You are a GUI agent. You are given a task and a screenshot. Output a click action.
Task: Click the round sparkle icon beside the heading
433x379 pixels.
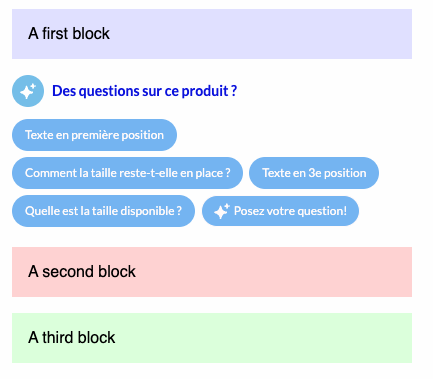tap(28, 91)
